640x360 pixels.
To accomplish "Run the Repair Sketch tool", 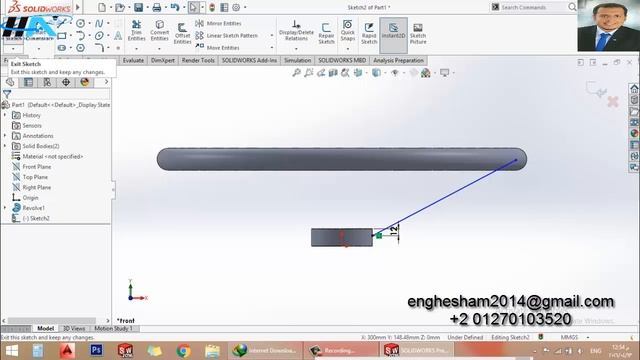I will tap(326, 33).
